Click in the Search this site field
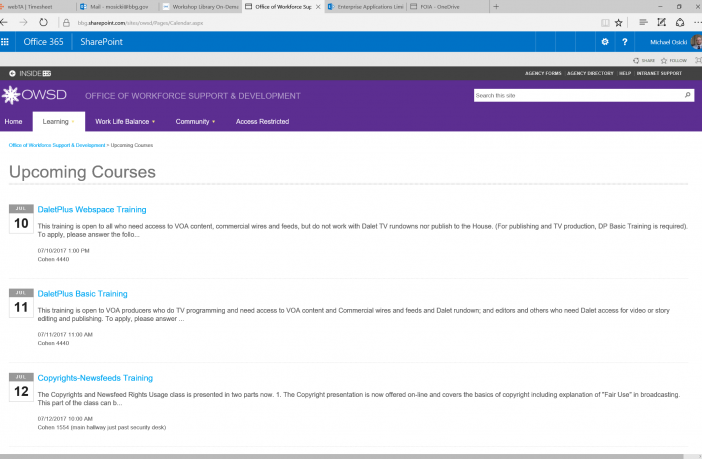The image size is (702, 459). (578, 95)
